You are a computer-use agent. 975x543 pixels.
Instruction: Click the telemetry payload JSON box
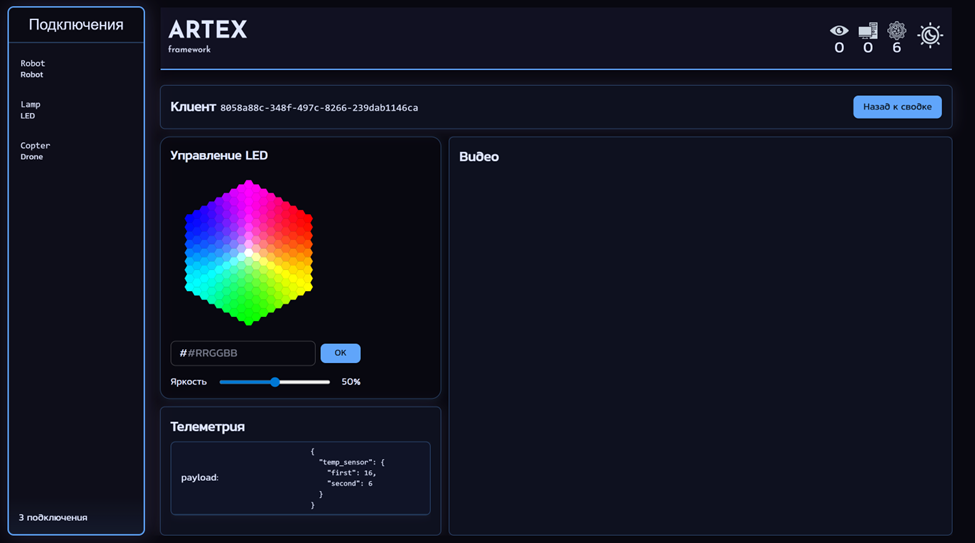click(300, 478)
